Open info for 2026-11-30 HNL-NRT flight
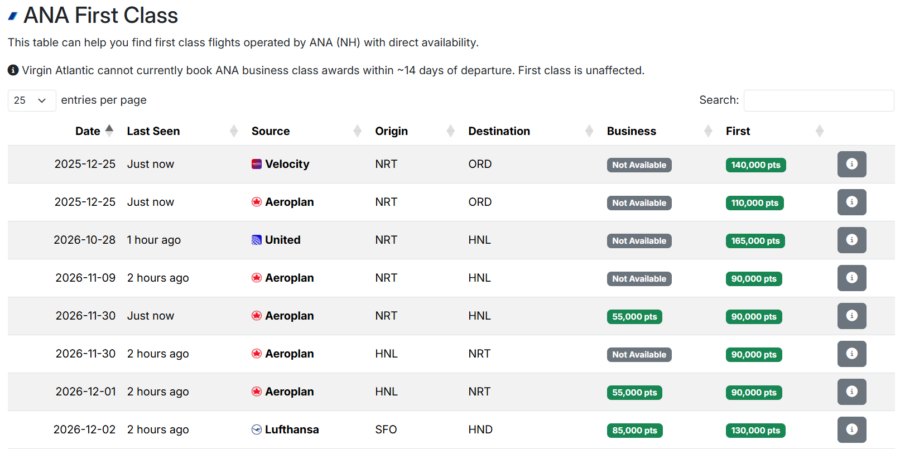The height and width of the screenshot is (449, 900). (851, 354)
